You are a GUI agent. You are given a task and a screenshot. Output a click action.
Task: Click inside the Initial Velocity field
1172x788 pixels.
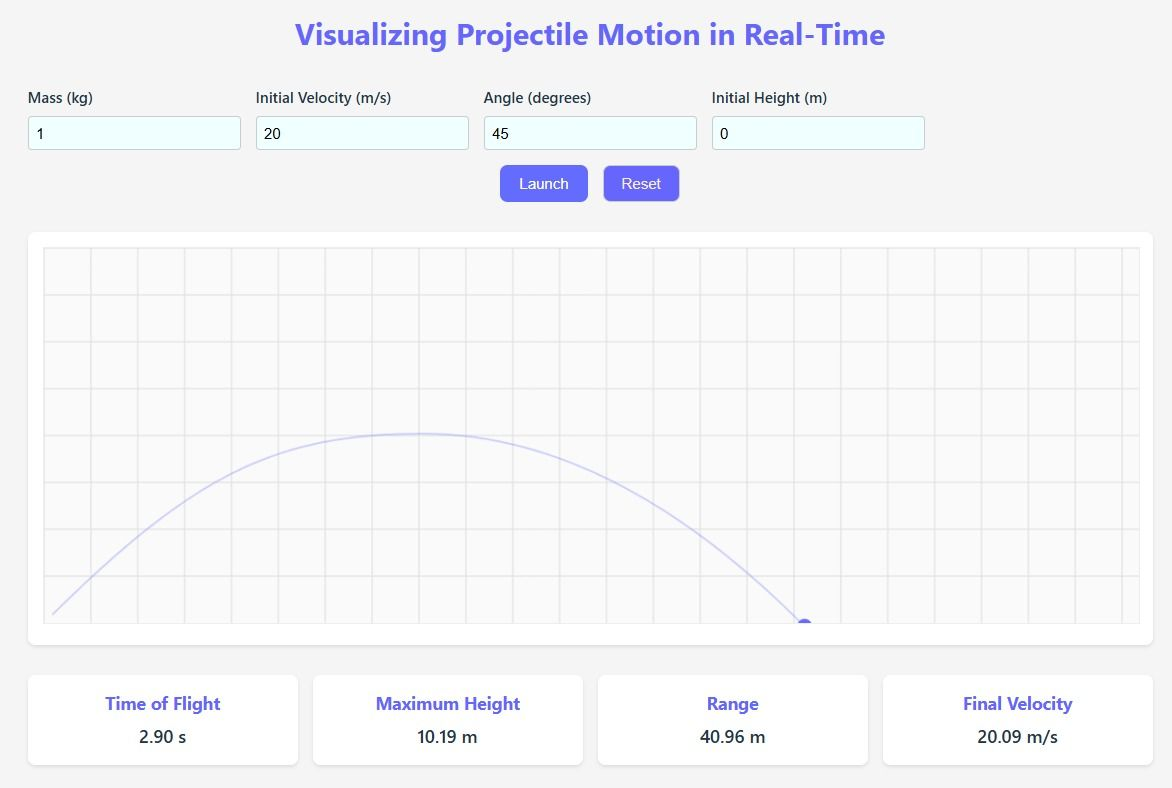coord(362,132)
